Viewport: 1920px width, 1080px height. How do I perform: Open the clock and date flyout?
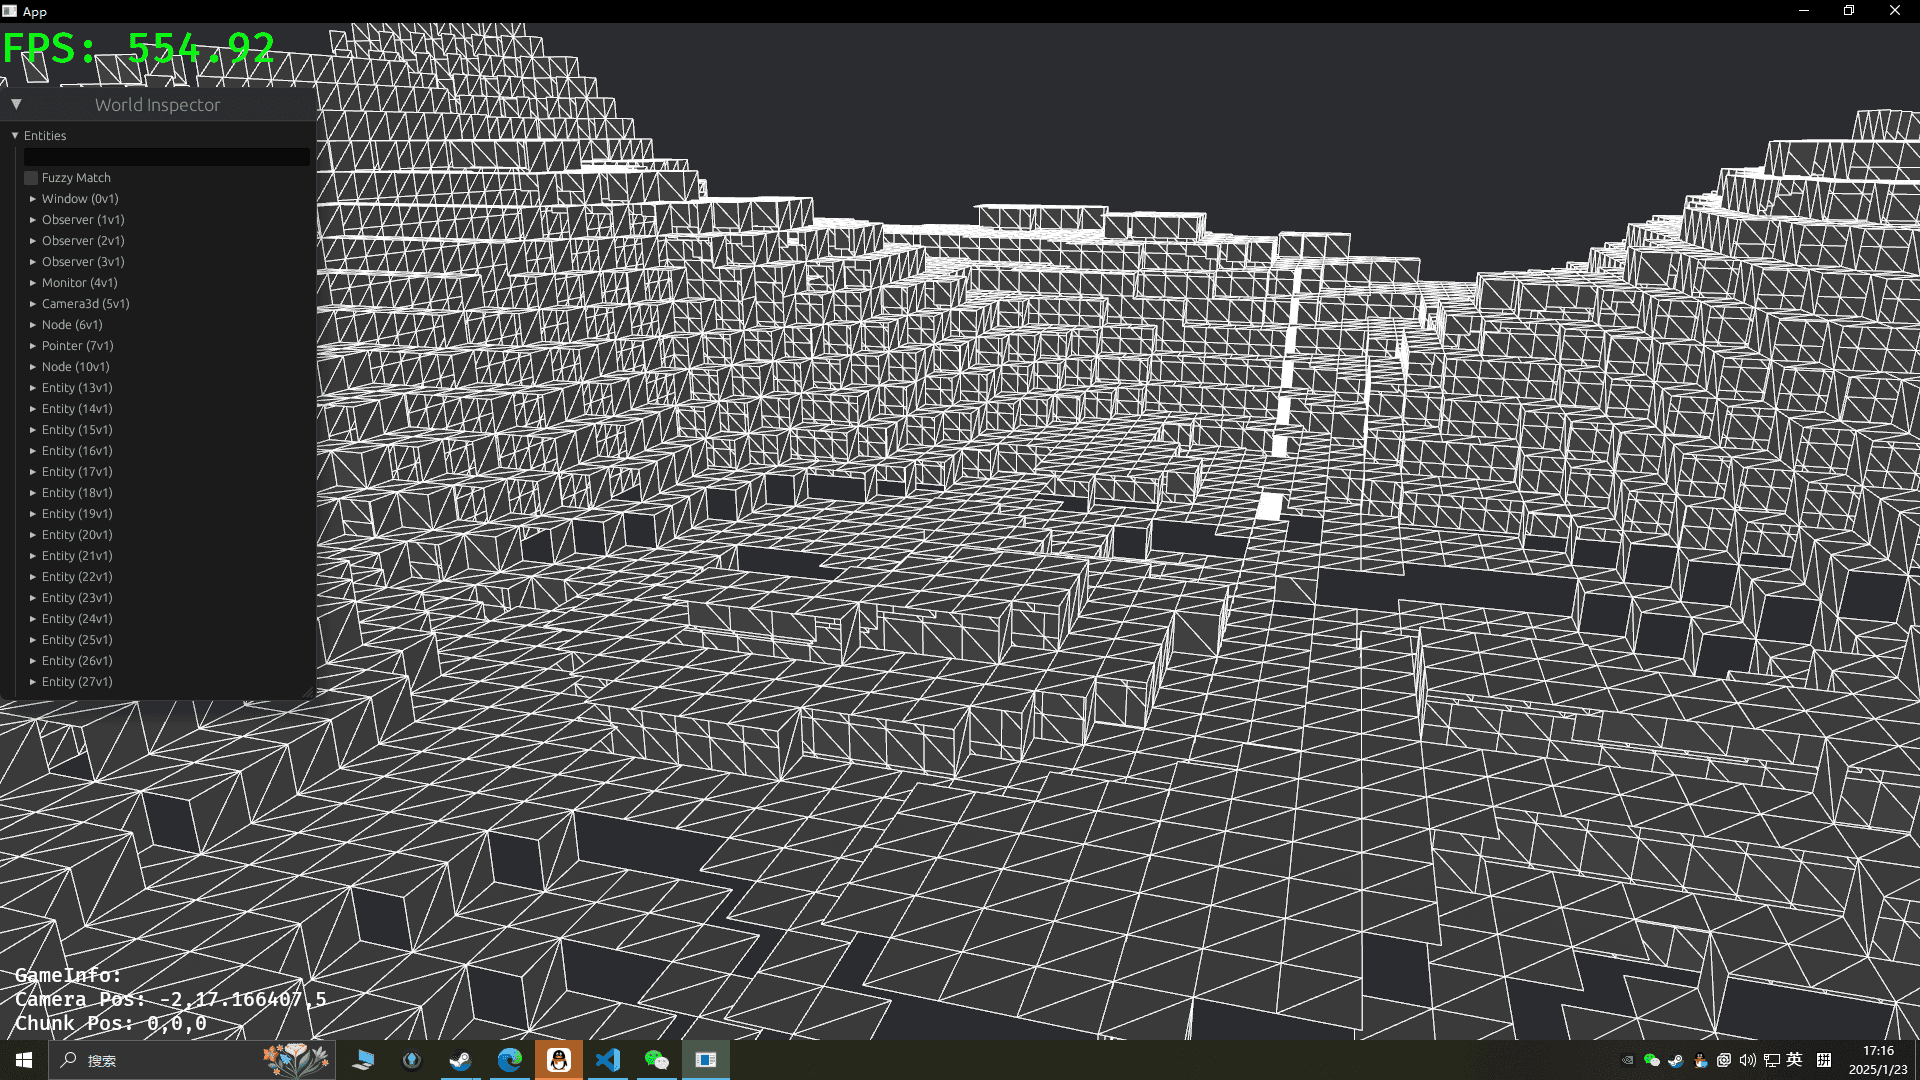click(x=1877, y=1060)
